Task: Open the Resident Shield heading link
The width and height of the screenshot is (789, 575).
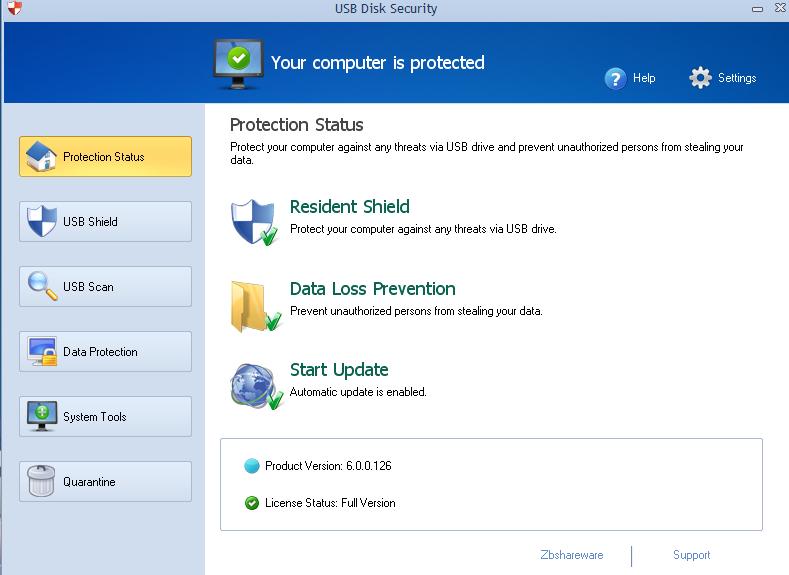Action: pos(350,207)
